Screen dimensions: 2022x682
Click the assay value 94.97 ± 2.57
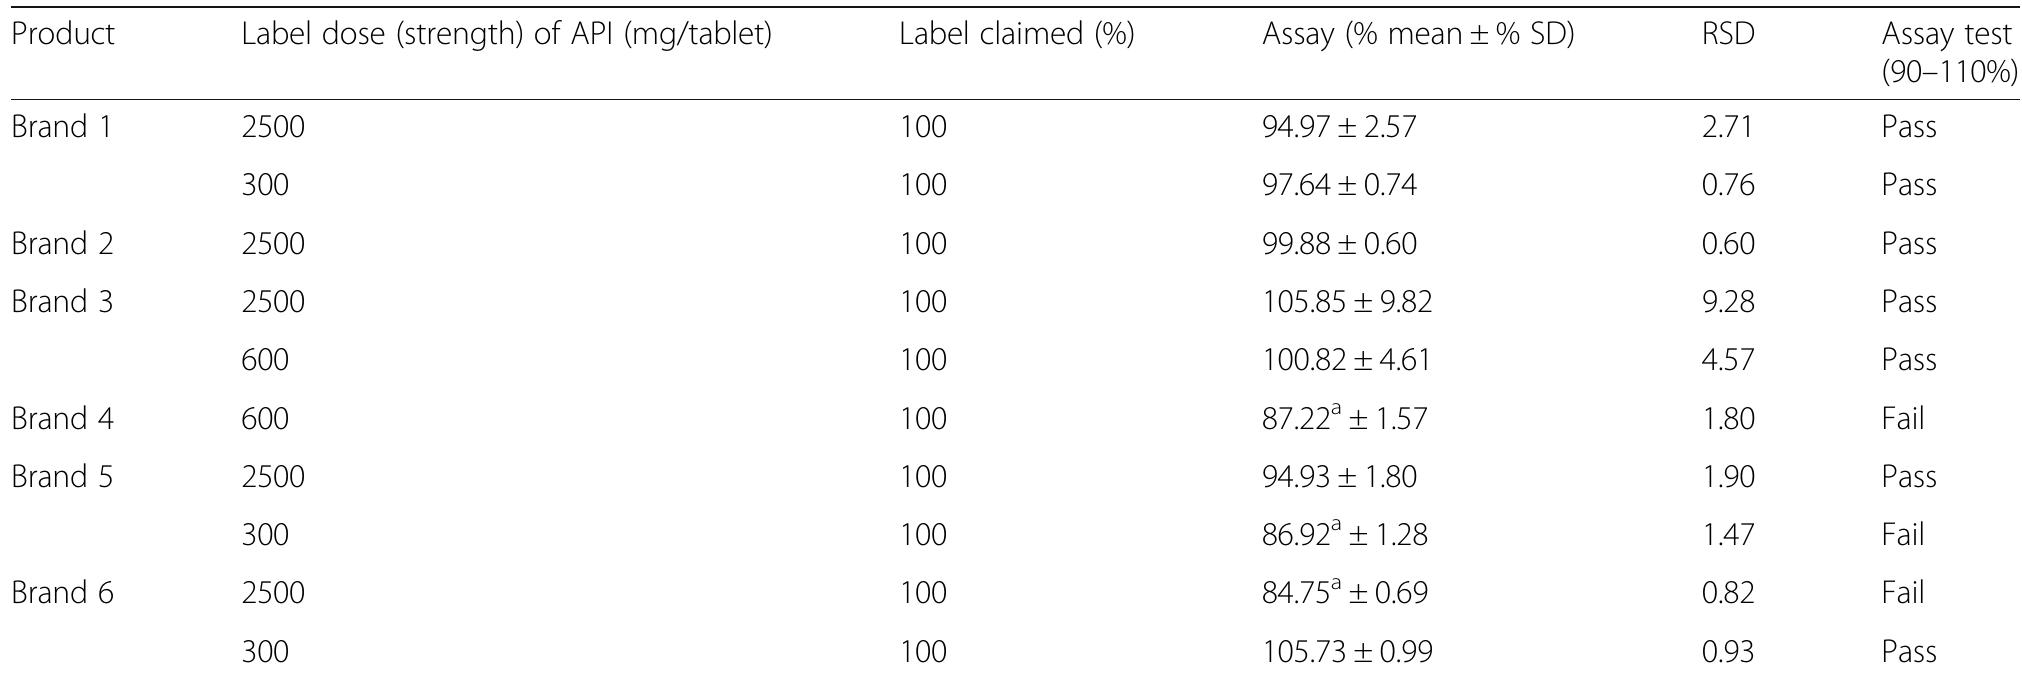click(x=1339, y=127)
